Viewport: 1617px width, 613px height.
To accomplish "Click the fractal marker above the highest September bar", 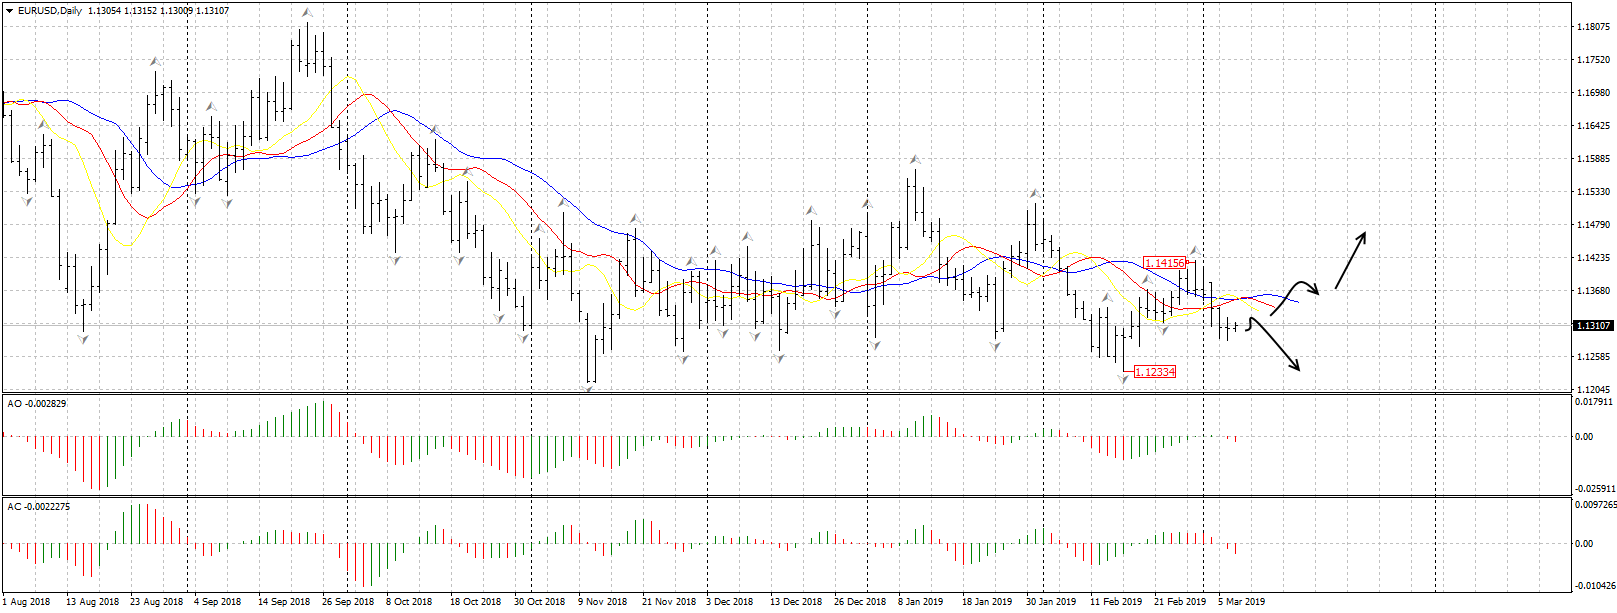I will pos(307,13).
